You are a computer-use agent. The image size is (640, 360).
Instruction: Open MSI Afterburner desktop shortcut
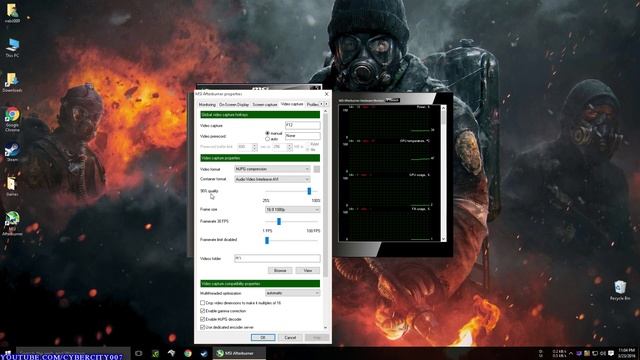(12, 223)
